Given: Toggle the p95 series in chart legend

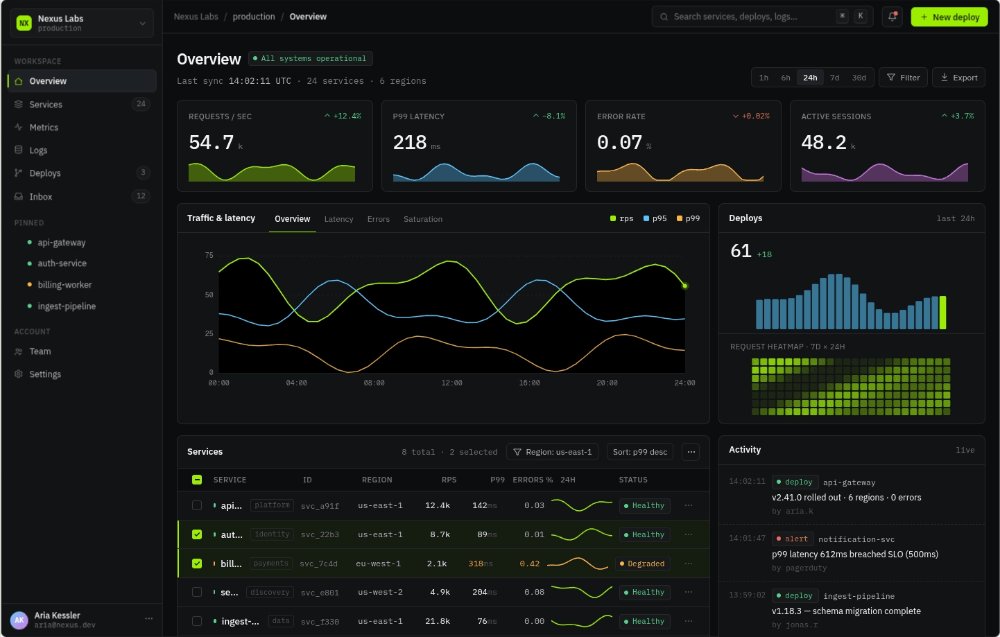Looking at the screenshot, I should [x=654, y=218].
